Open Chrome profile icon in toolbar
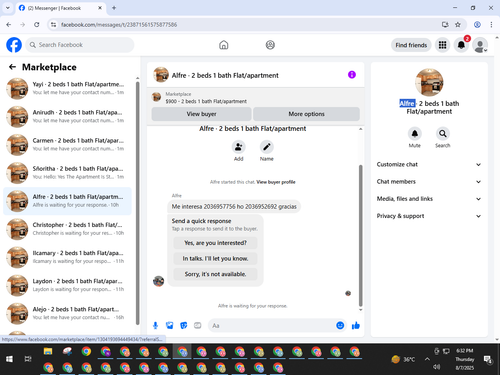This screenshot has height=375, width=500. [x=477, y=24]
